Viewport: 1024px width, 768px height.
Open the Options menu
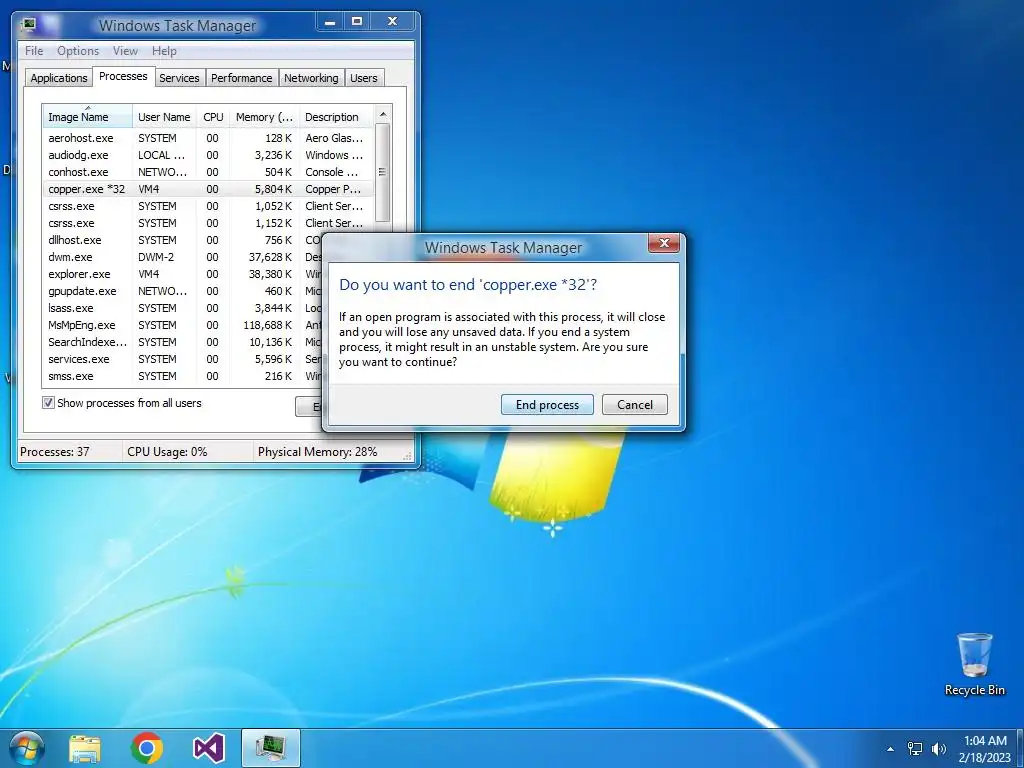click(78, 51)
